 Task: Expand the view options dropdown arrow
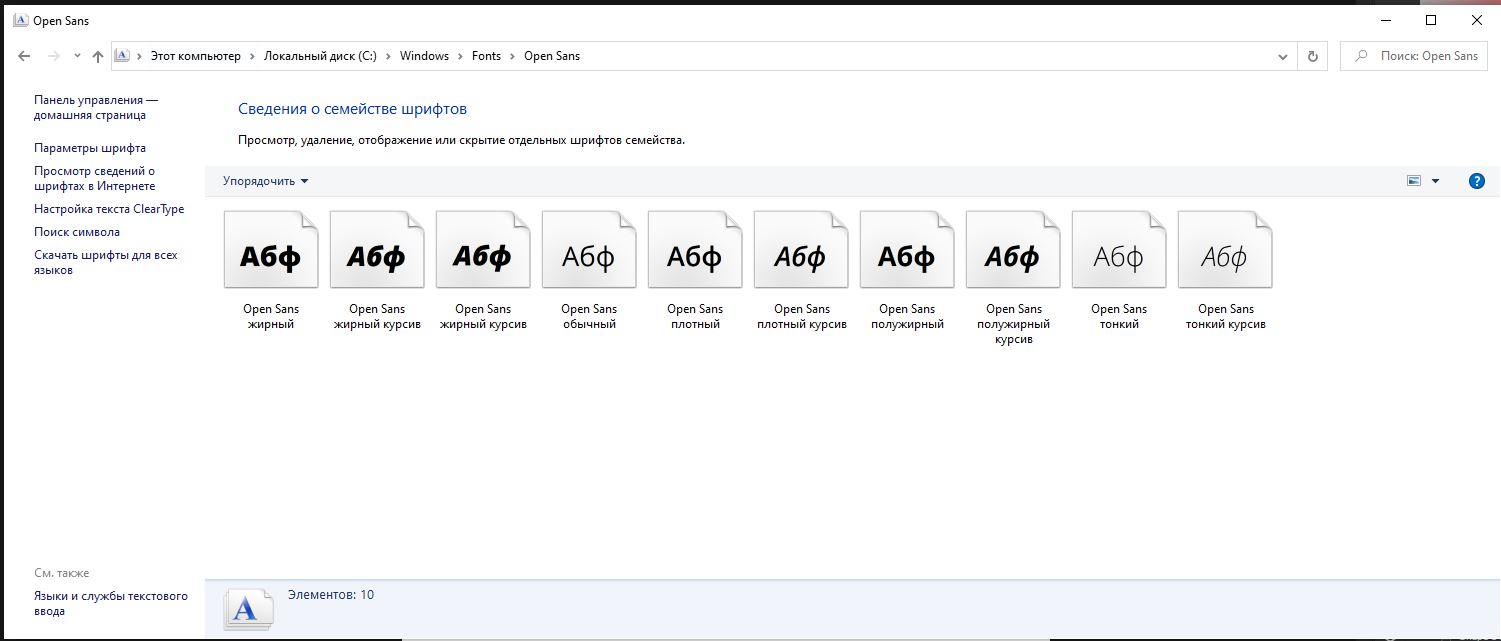point(1436,181)
